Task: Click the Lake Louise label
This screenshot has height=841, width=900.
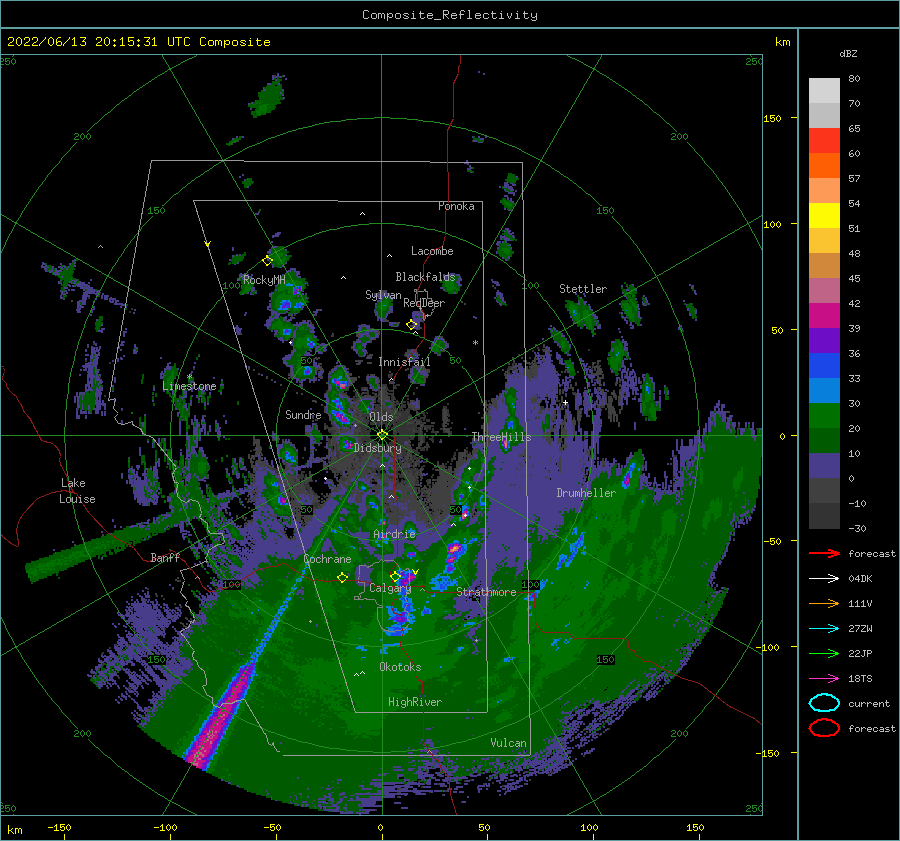Action: [77, 491]
